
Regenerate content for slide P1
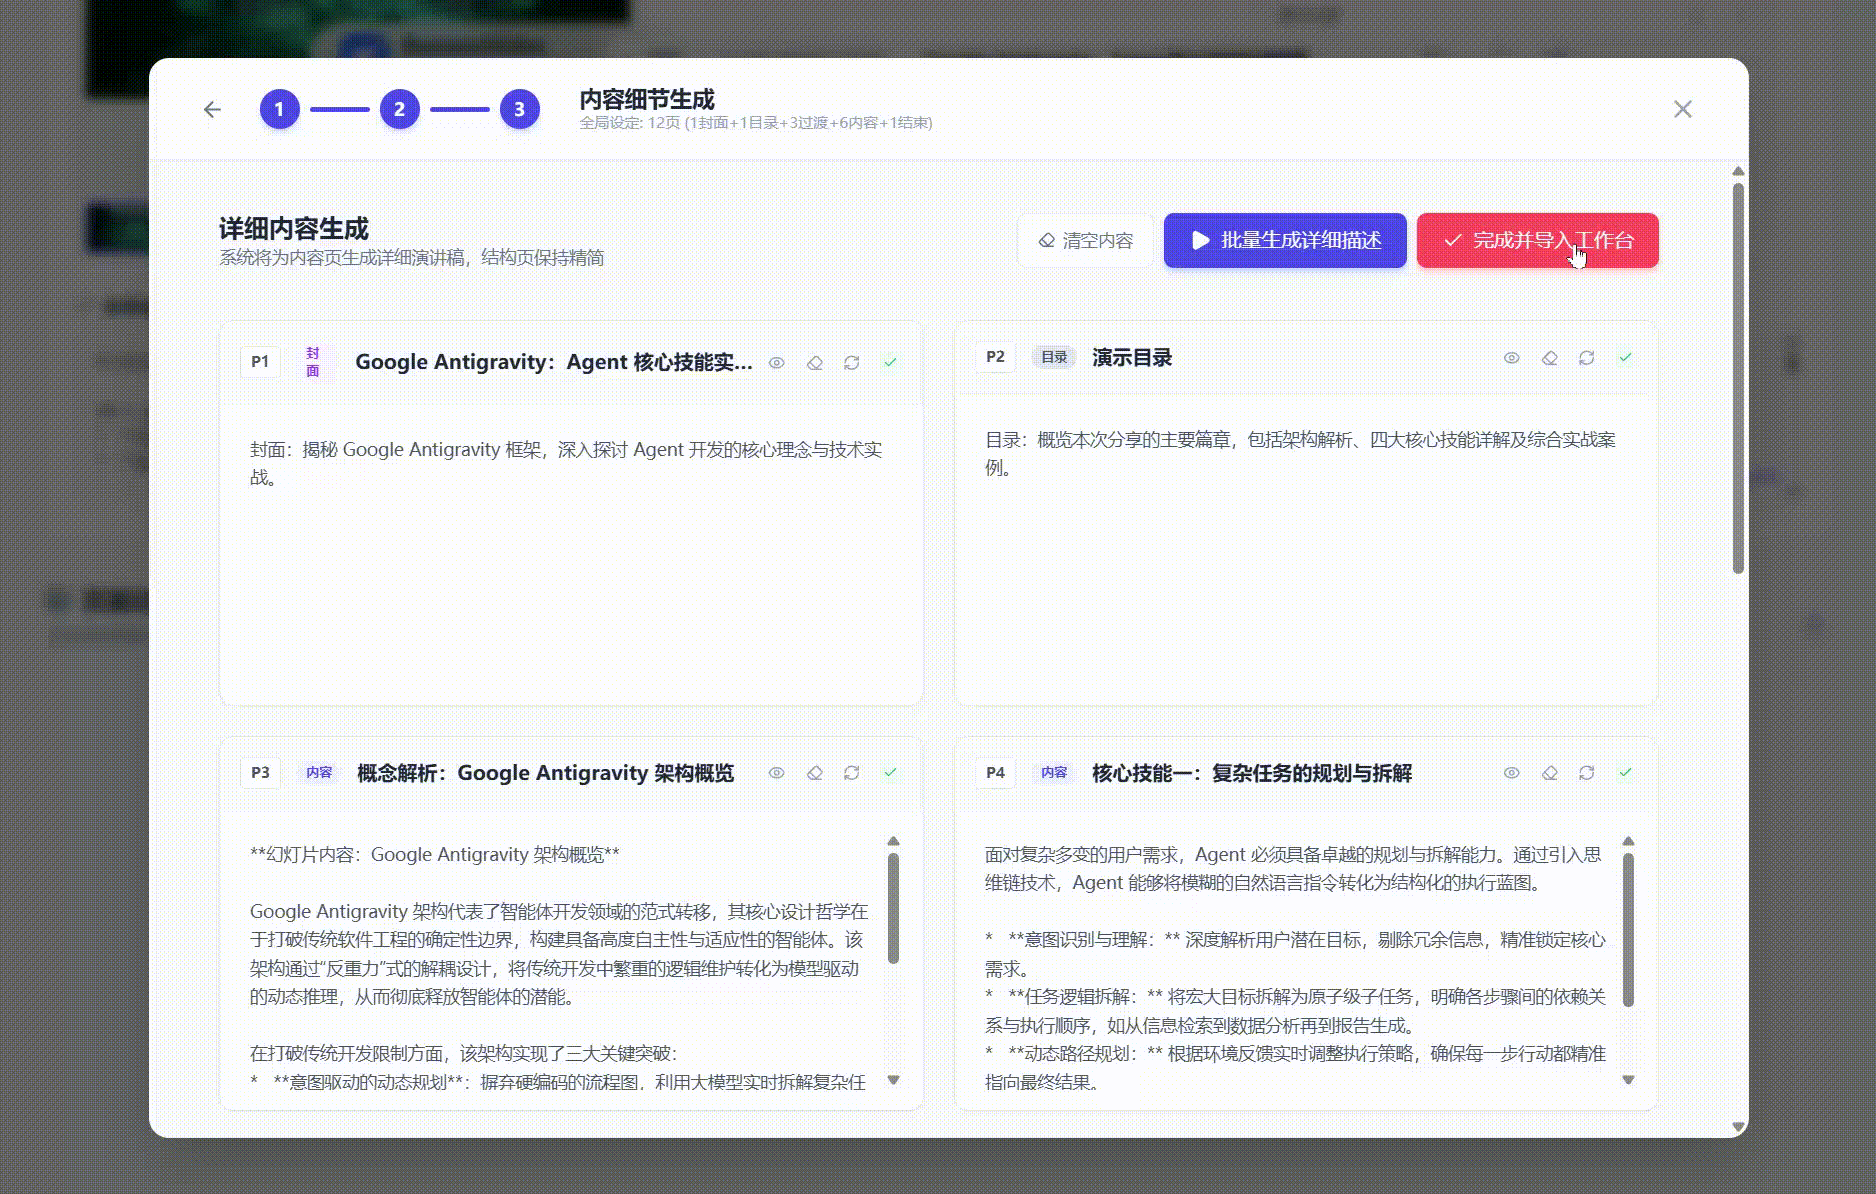click(x=852, y=362)
